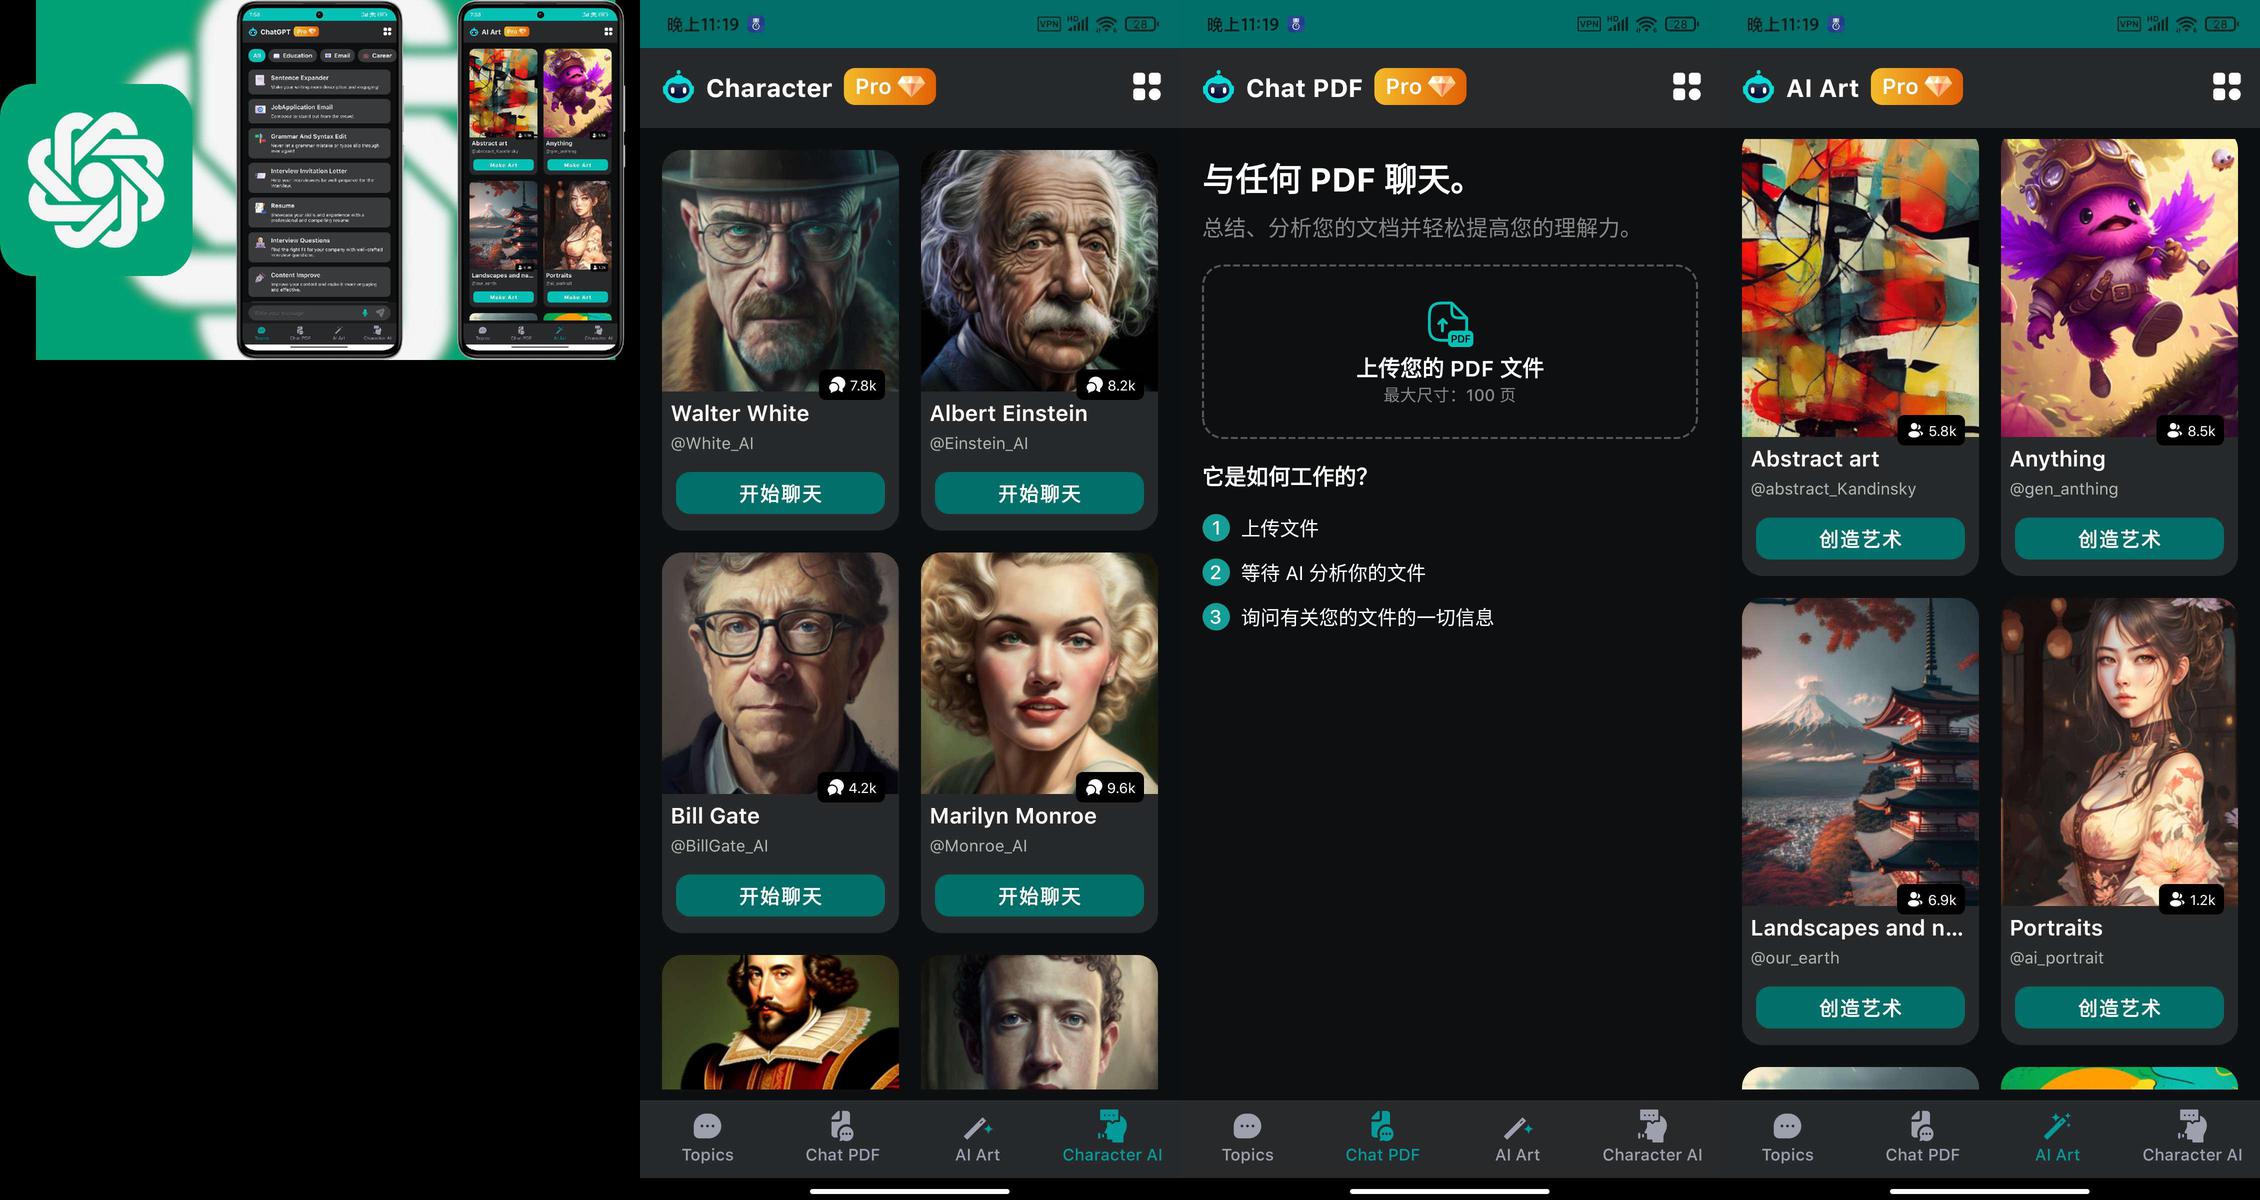
Task: Click the Pro diamond badge beside Chat PDF
Action: (x=1419, y=87)
